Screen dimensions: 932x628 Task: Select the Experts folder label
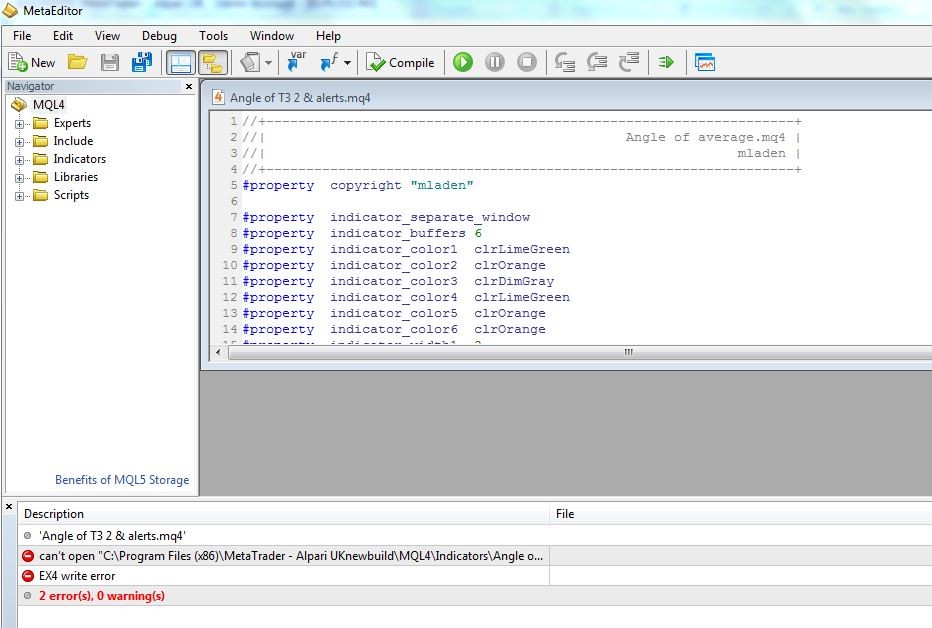[72, 123]
